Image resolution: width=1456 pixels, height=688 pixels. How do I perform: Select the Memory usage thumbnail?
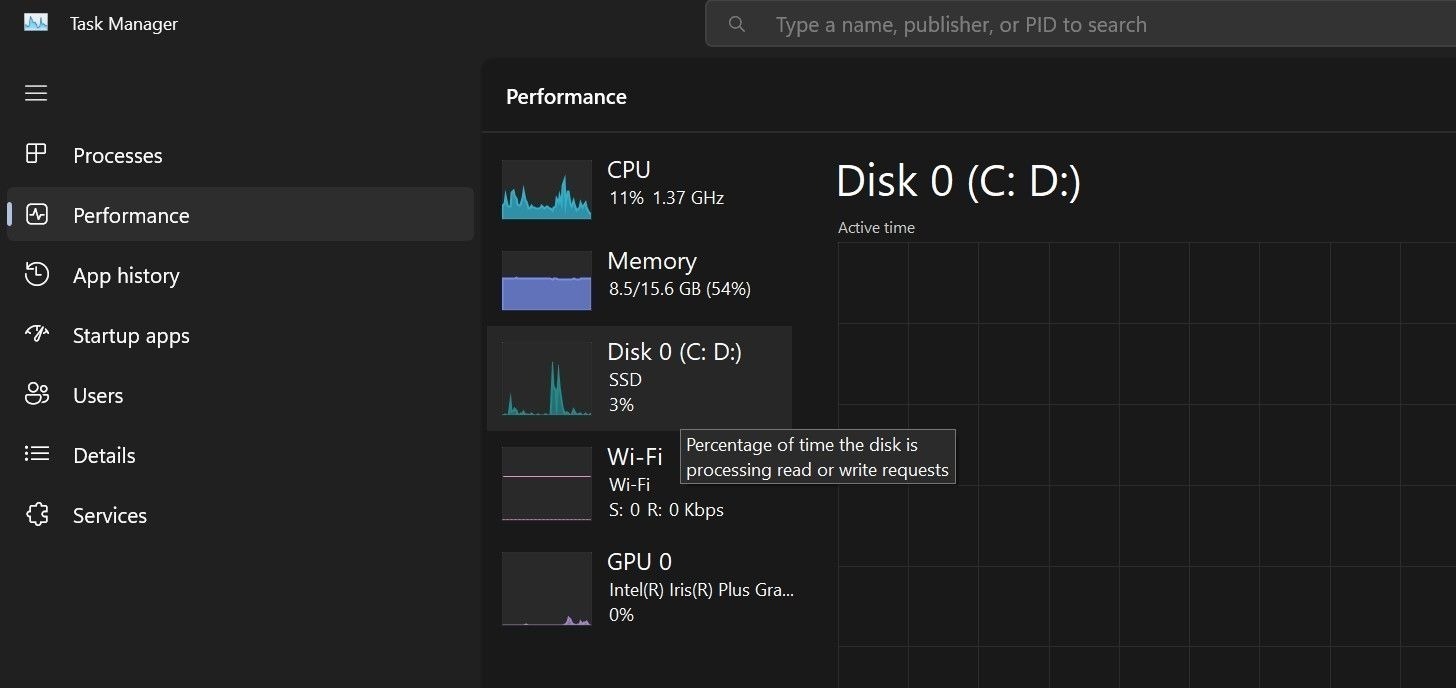tap(546, 280)
